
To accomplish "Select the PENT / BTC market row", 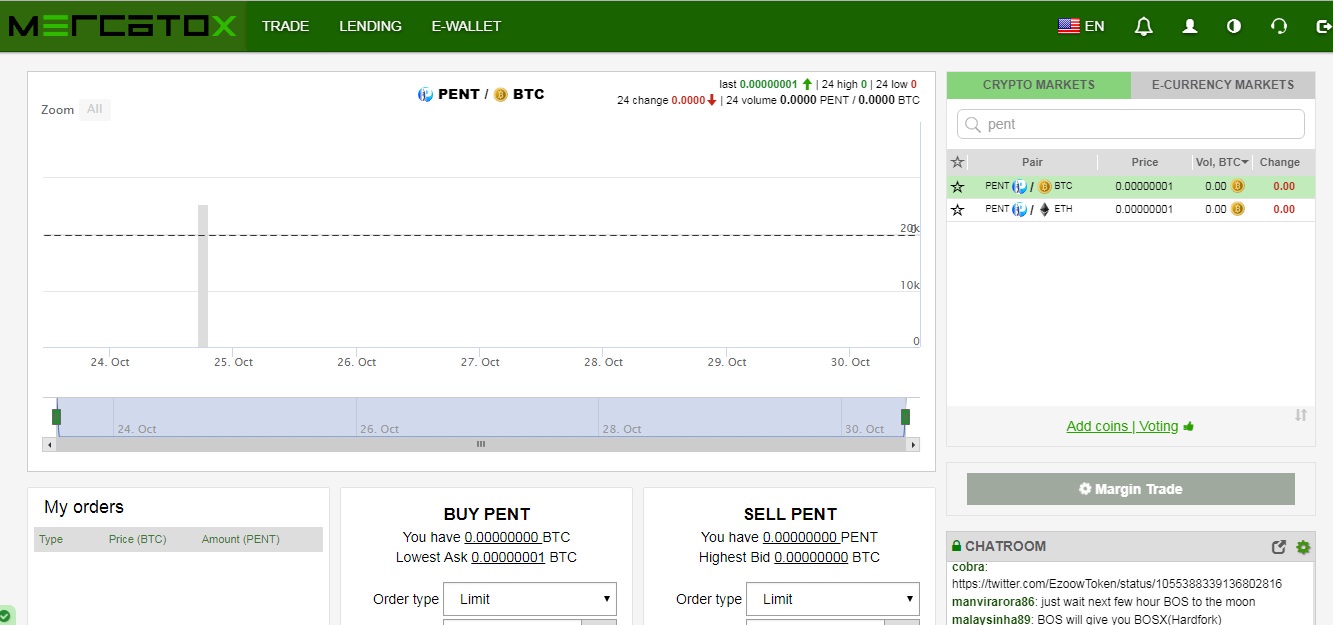I will 1131,186.
